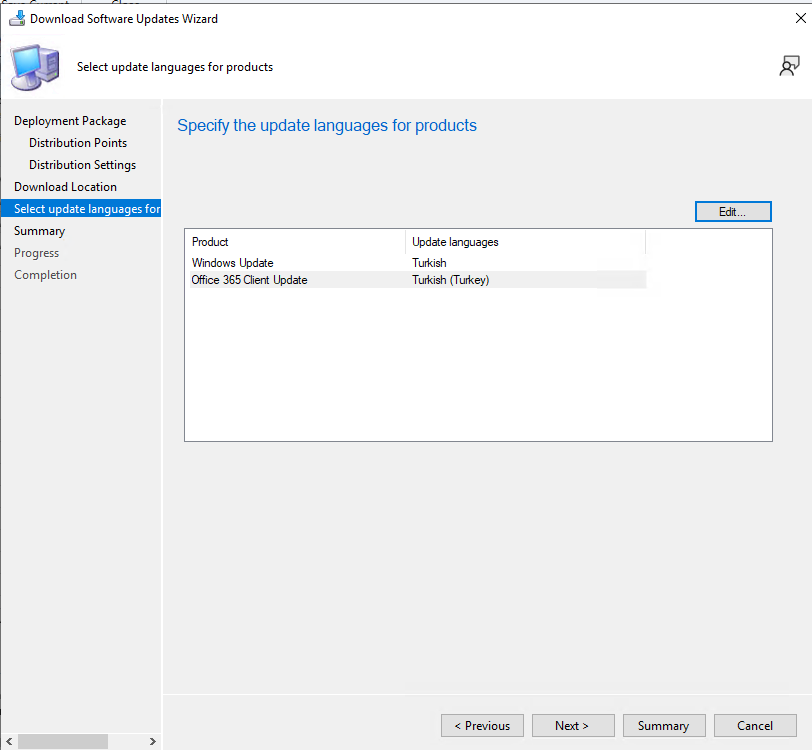The image size is (812, 750).
Task: Open the Deployment Package step
Action: coord(70,121)
